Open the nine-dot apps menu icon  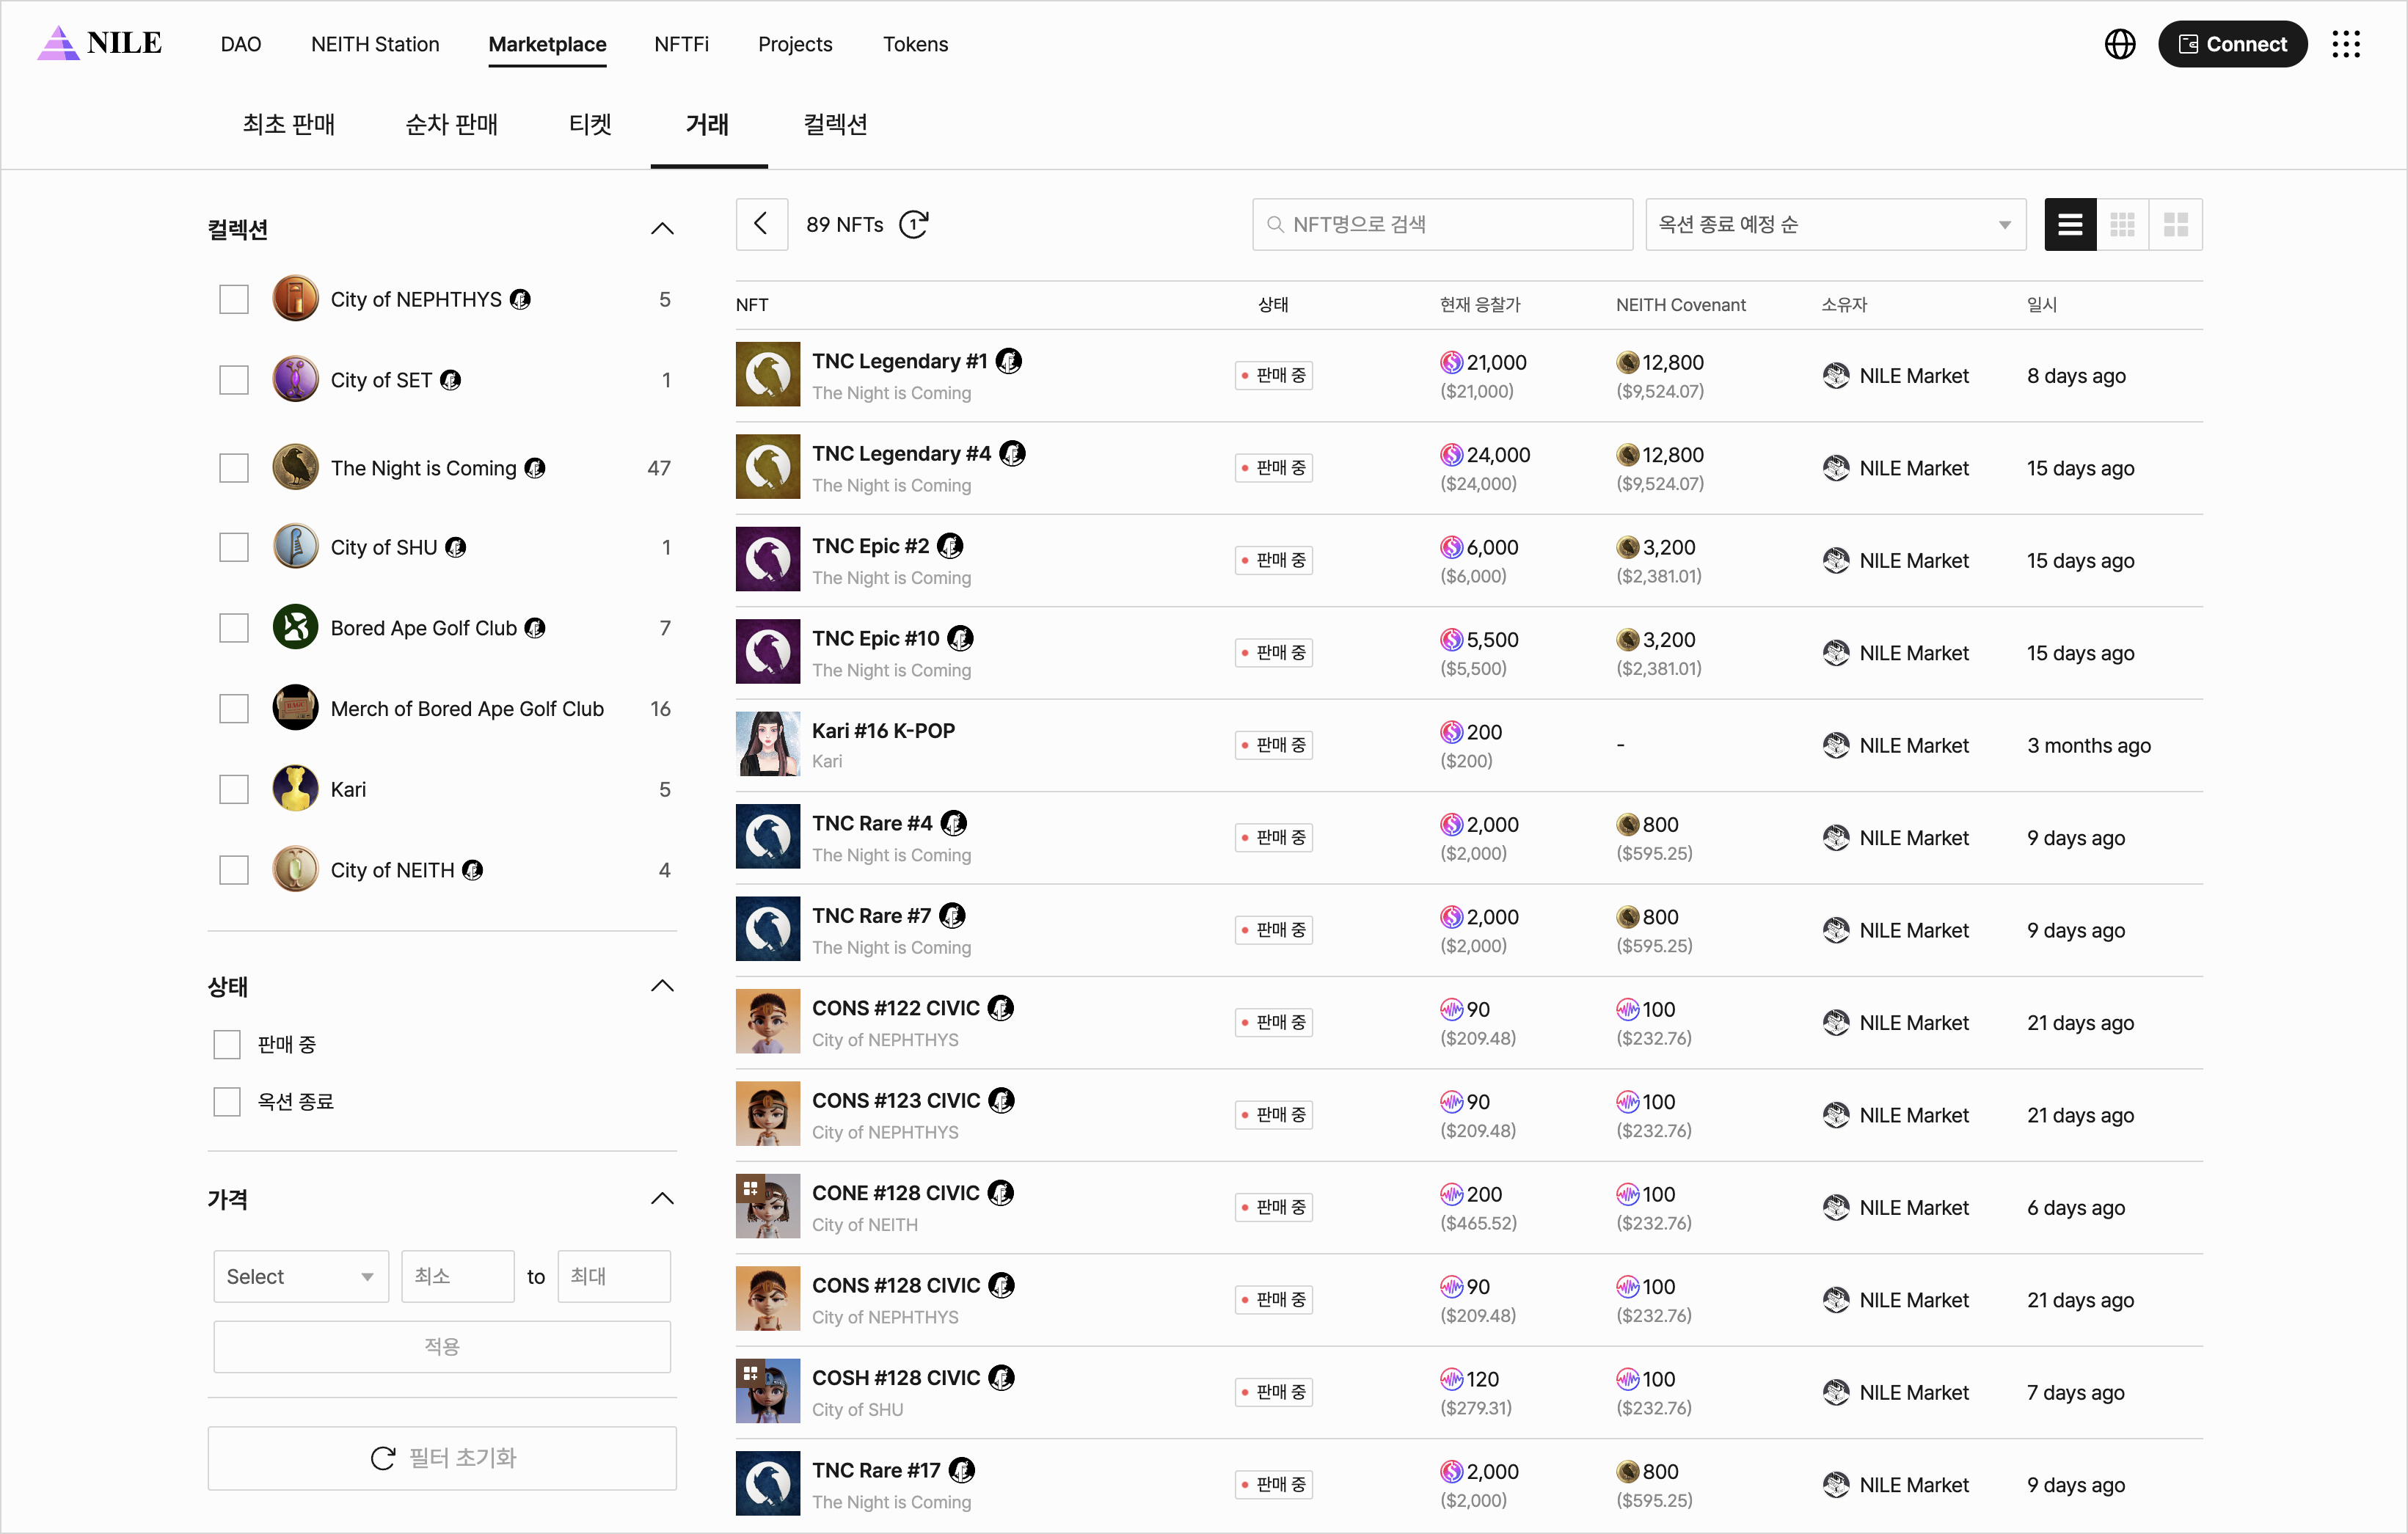pyautogui.click(x=2345, y=44)
